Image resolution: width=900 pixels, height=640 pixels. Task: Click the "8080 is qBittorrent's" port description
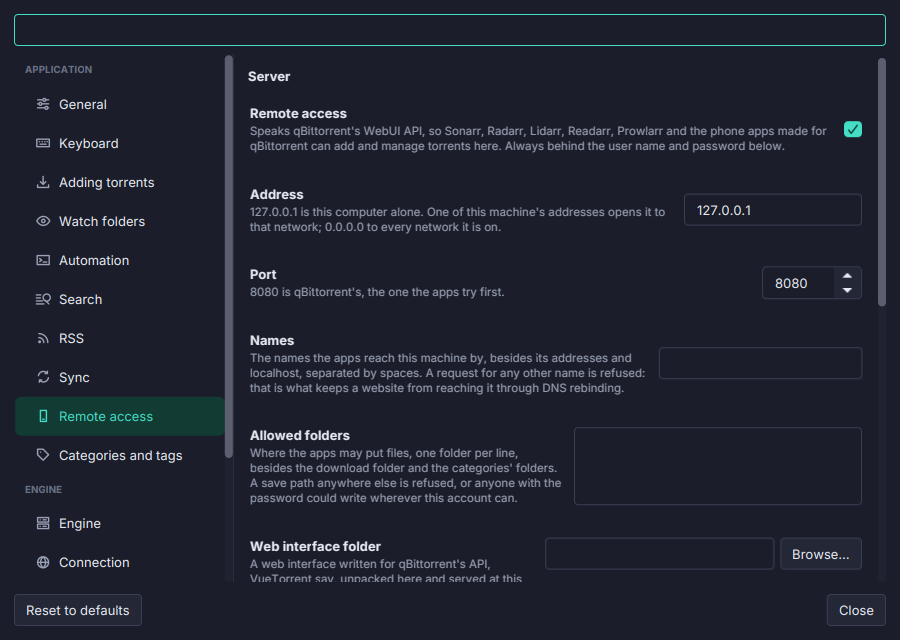[377, 292]
